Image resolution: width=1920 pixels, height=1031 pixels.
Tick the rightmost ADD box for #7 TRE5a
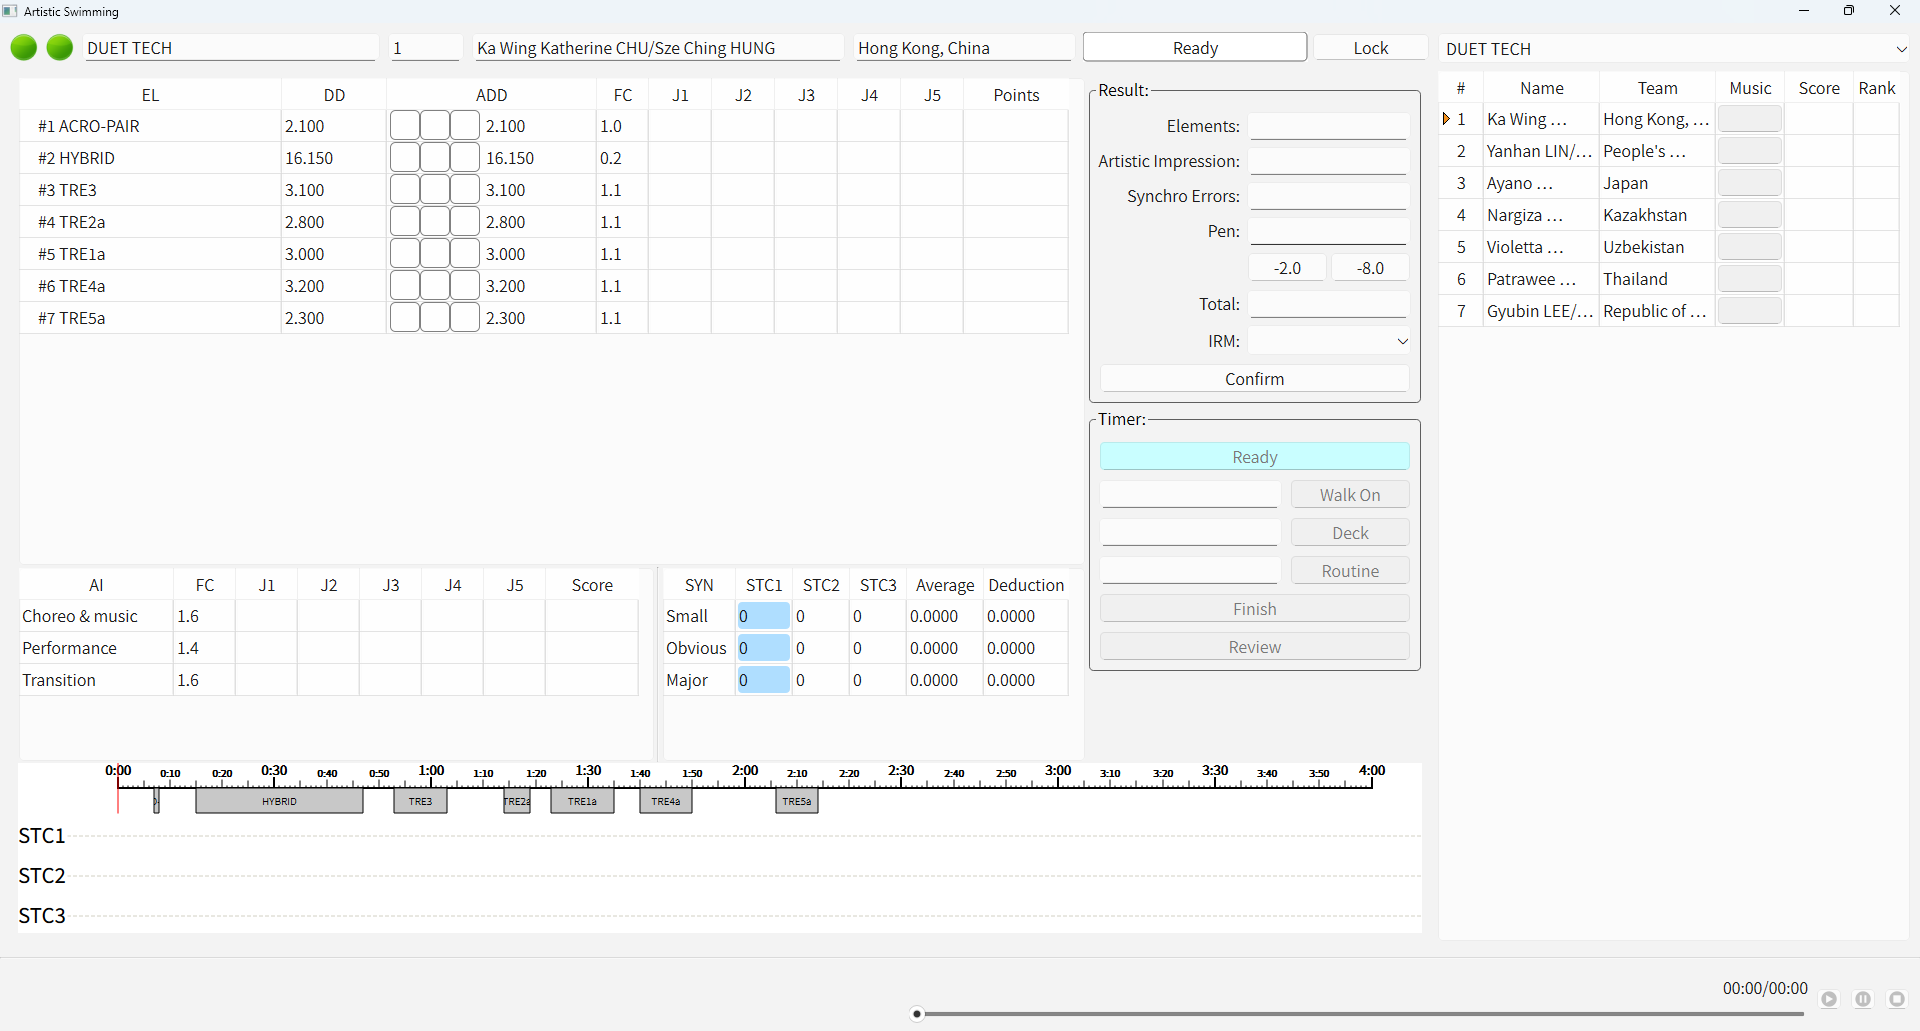(465, 318)
